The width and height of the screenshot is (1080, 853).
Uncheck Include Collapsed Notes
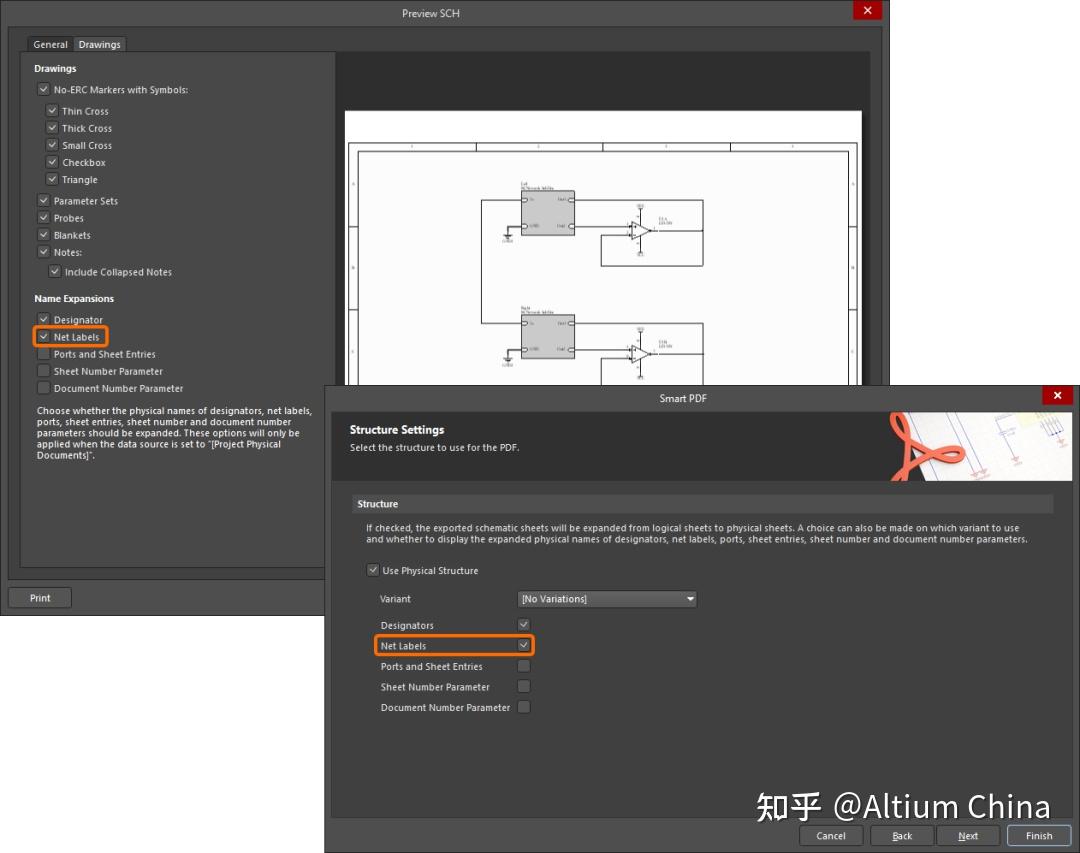[x=55, y=271]
